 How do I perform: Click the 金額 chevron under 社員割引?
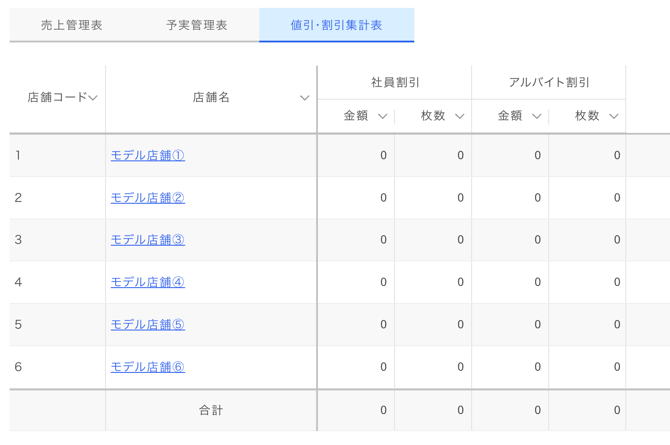tap(382, 116)
